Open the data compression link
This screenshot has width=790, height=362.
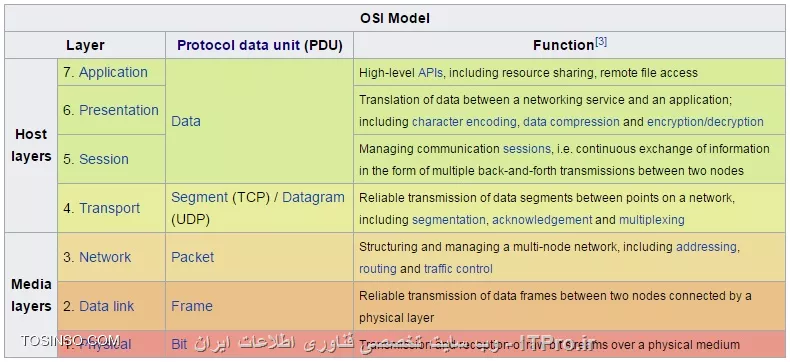pyautogui.click(x=571, y=122)
